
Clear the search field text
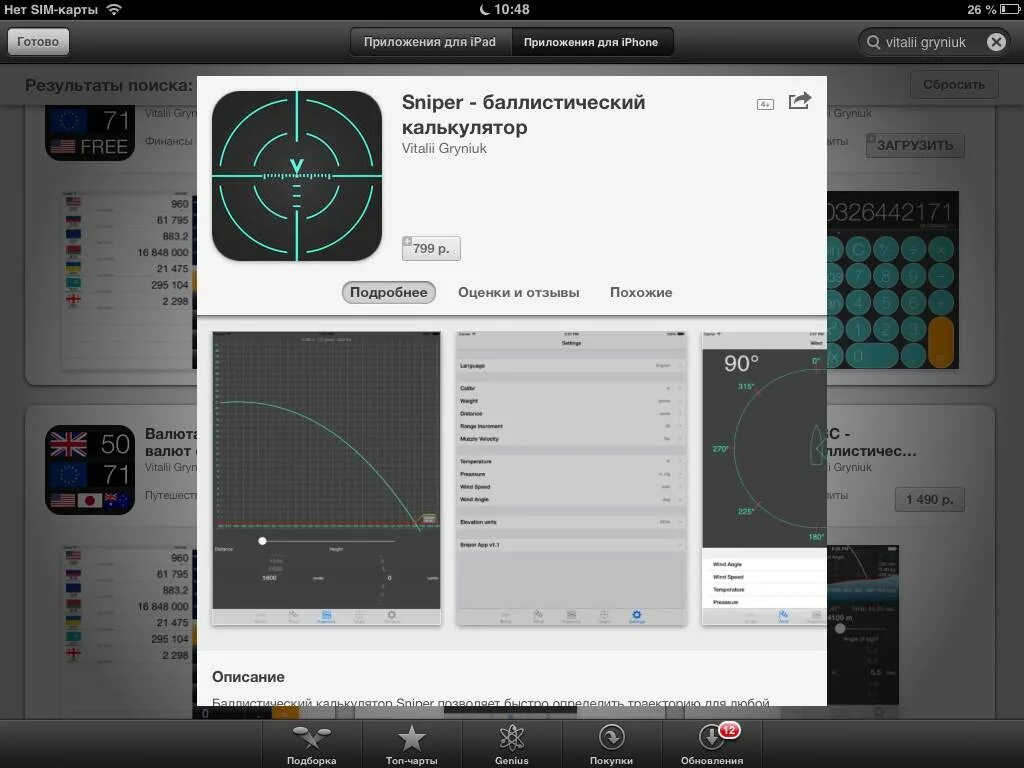click(995, 42)
